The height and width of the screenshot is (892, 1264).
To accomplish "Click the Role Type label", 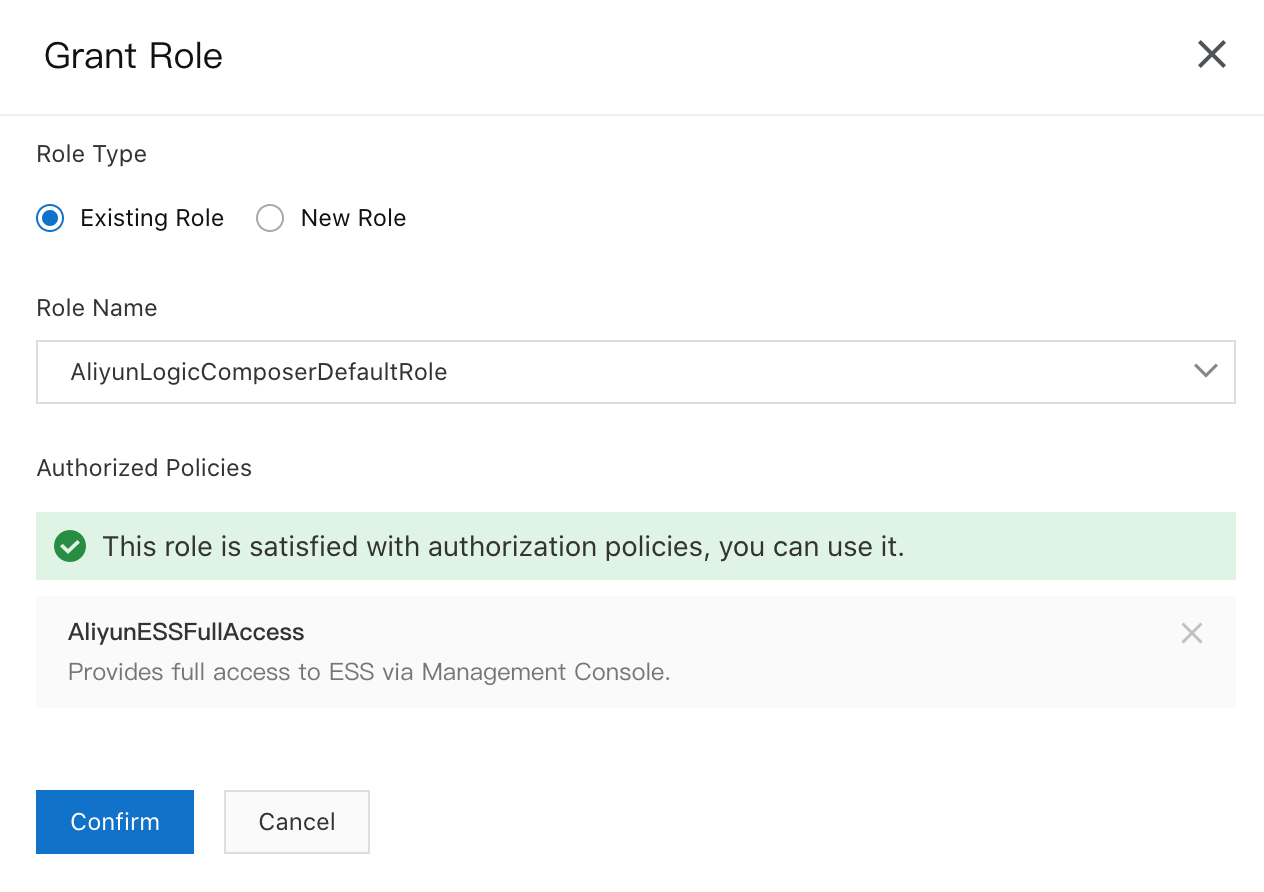I will 92,154.
